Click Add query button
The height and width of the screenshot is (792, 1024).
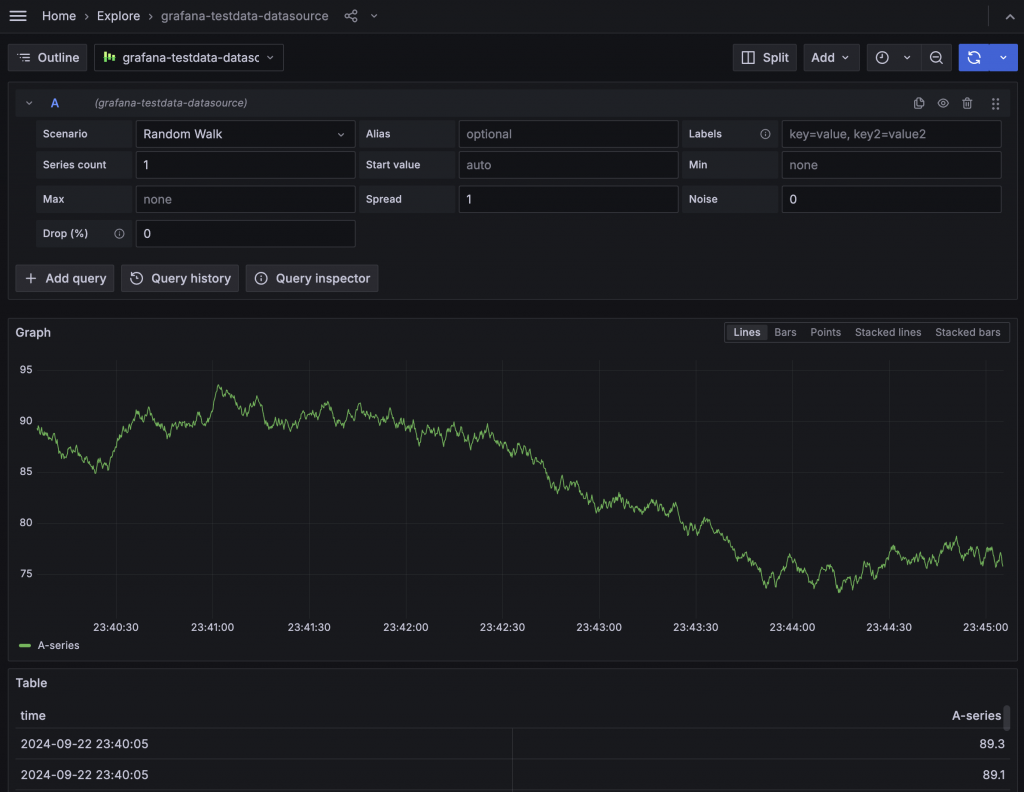pos(65,278)
